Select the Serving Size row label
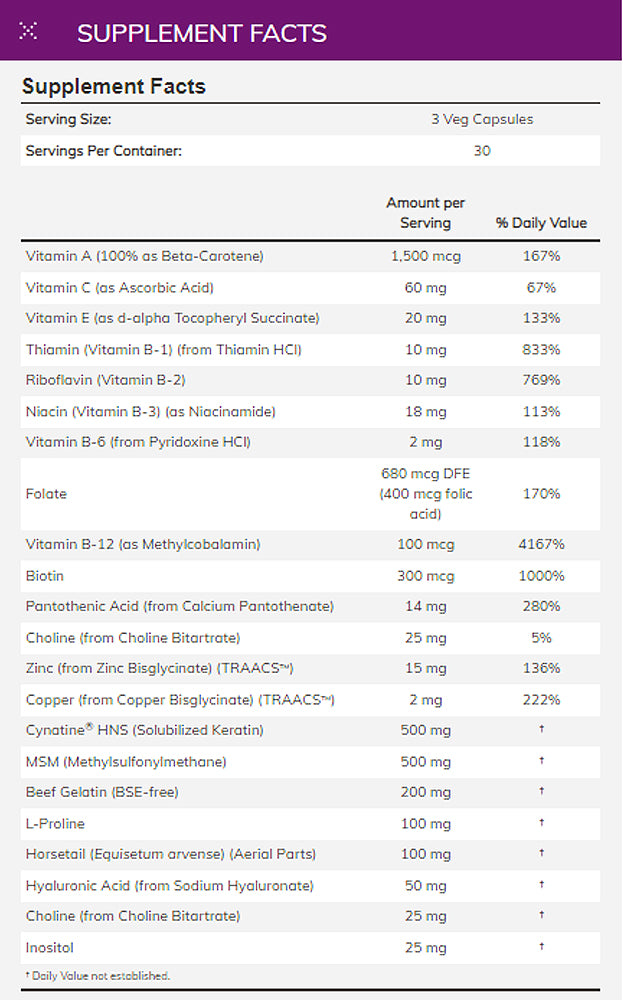 [x=68, y=119]
